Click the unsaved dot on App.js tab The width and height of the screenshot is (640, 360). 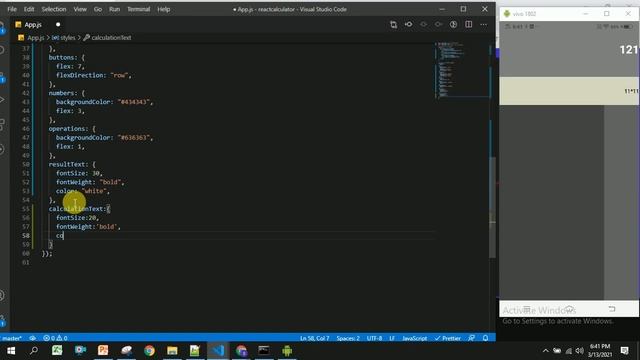coord(58,24)
